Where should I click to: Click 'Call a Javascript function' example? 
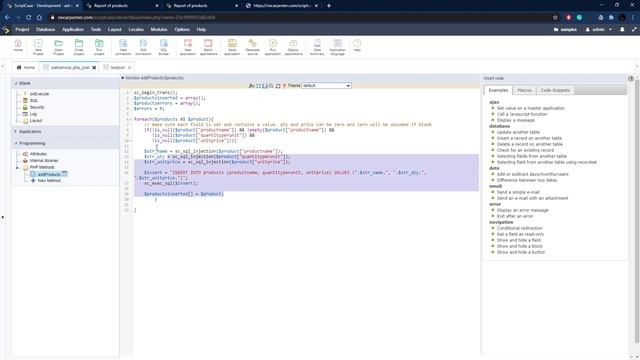[x=522, y=114]
